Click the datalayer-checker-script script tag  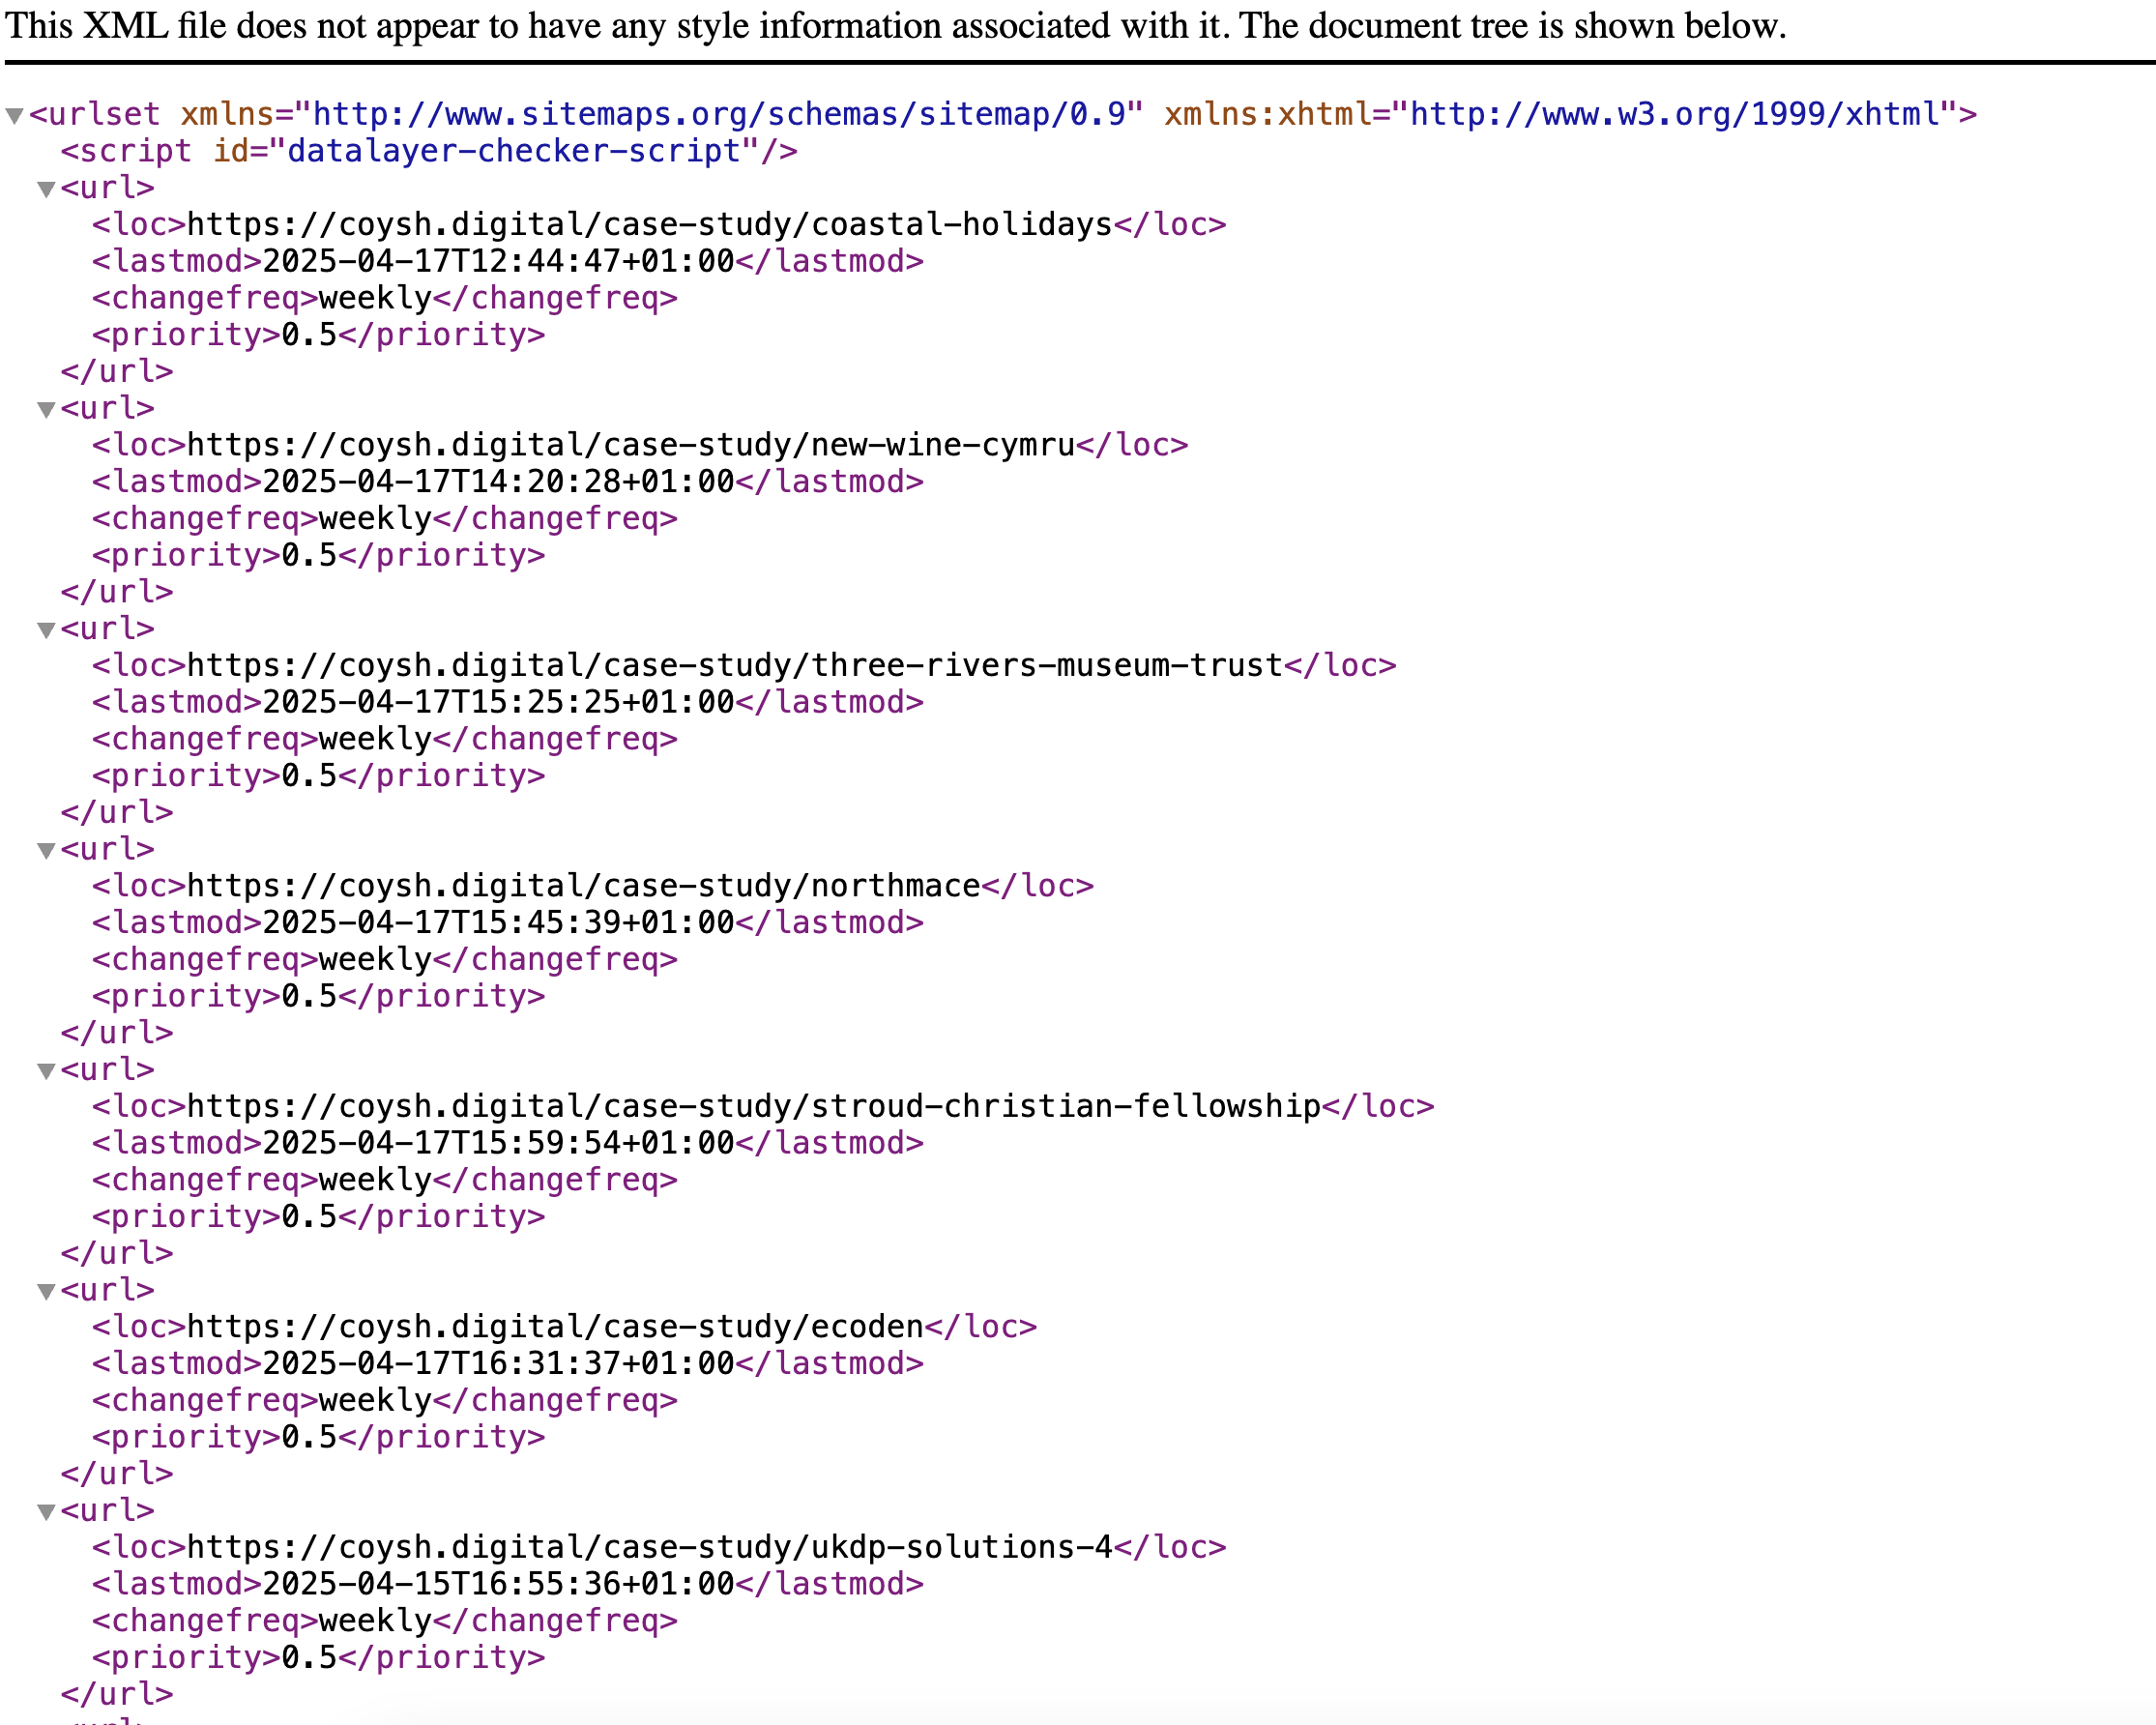coord(429,151)
